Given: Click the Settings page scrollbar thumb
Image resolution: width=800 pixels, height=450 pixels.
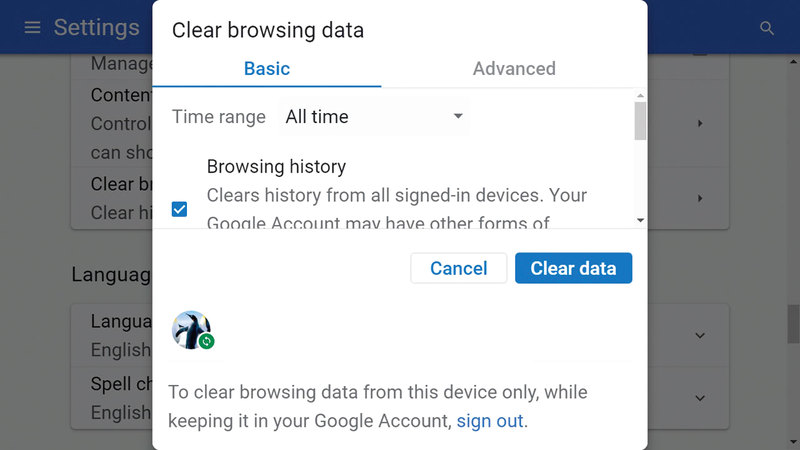Looking at the screenshot, I should (793, 322).
